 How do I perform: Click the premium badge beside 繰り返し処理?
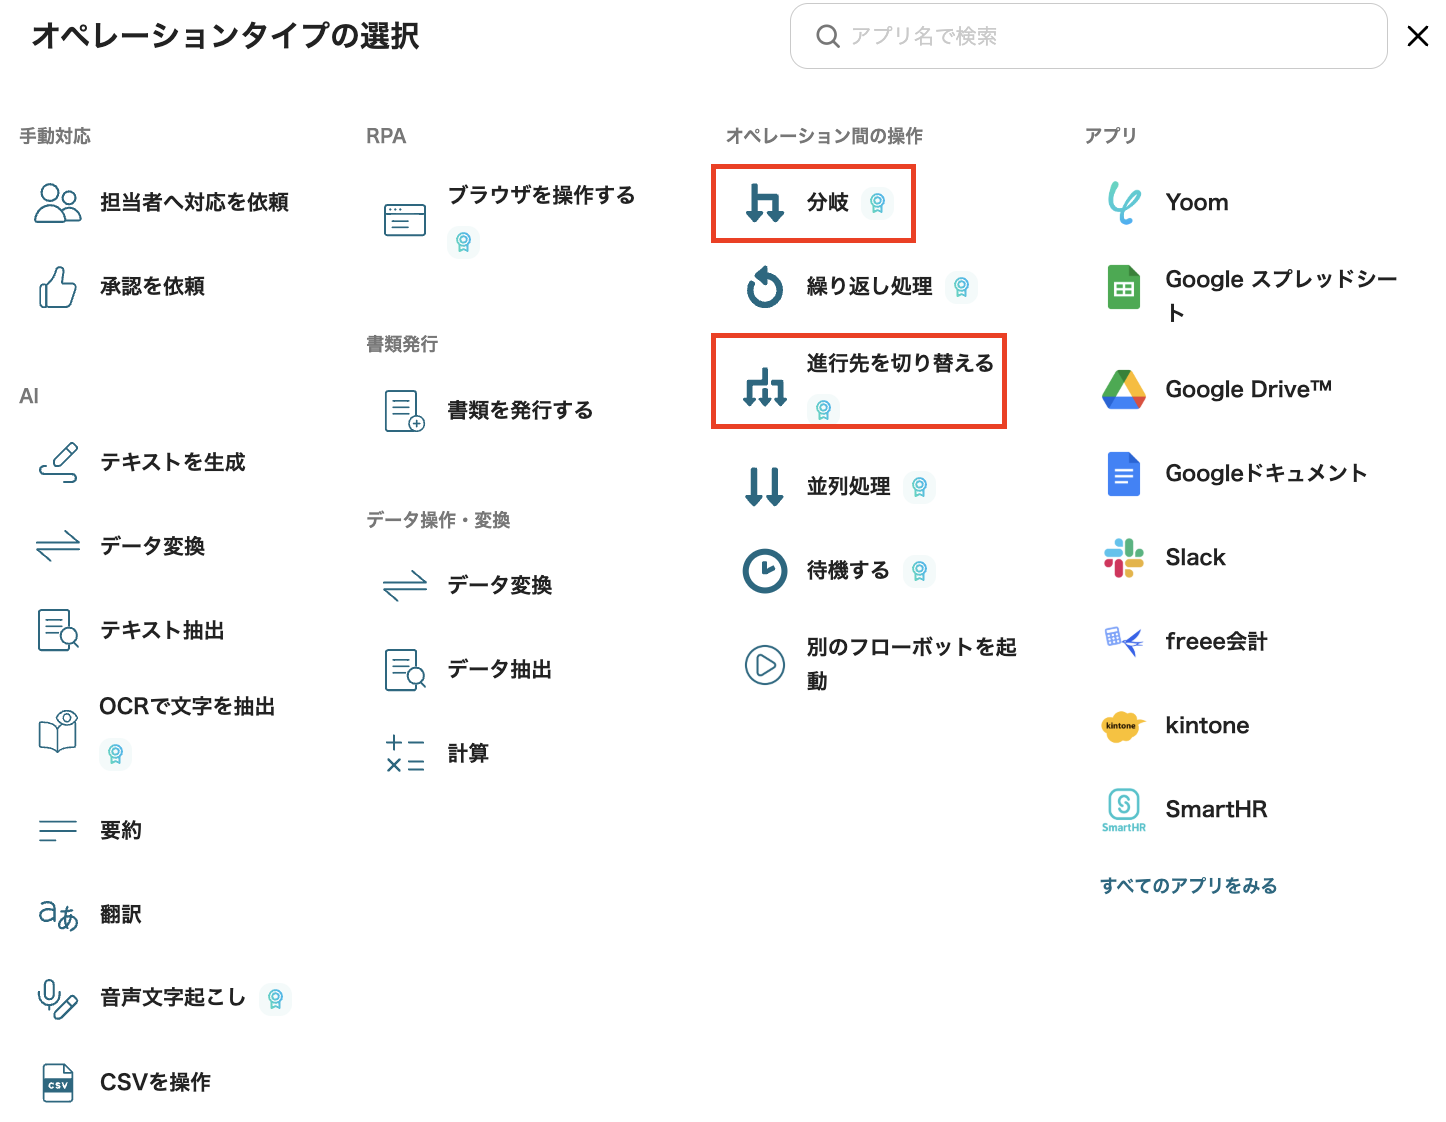pos(962,287)
